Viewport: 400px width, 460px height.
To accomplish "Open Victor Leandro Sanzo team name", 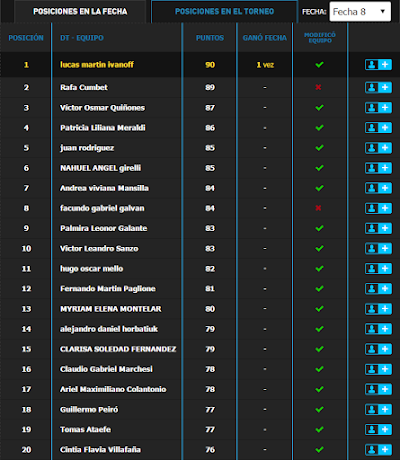I will click(x=99, y=249).
